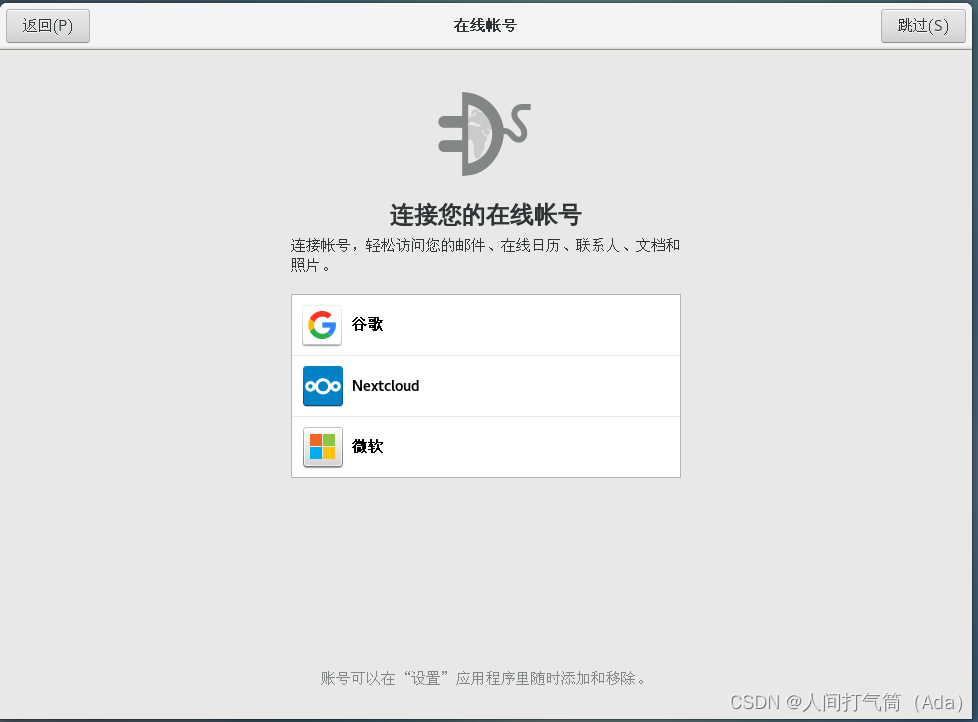This screenshot has height=722, width=978.
Task: Click the 连接您的在线帐号 heading
Action: point(485,214)
